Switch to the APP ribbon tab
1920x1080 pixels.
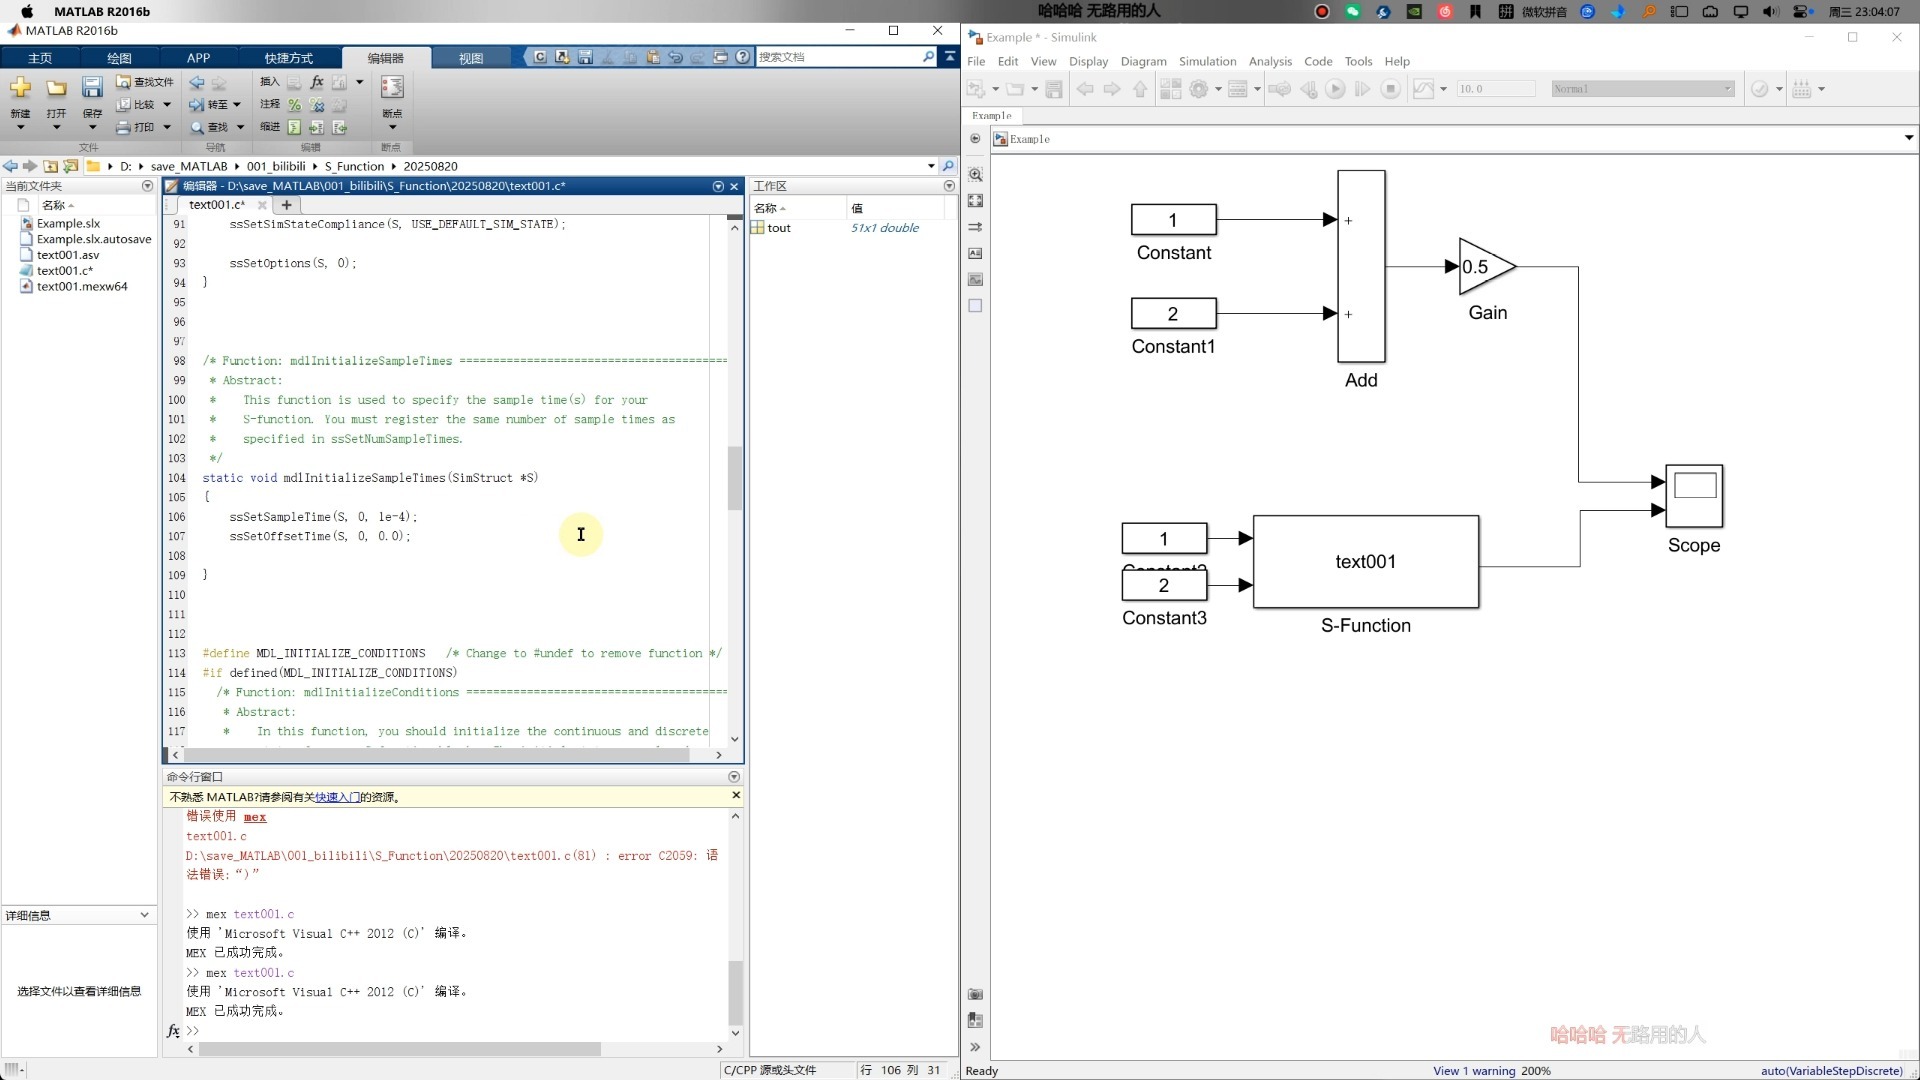pyautogui.click(x=199, y=58)
